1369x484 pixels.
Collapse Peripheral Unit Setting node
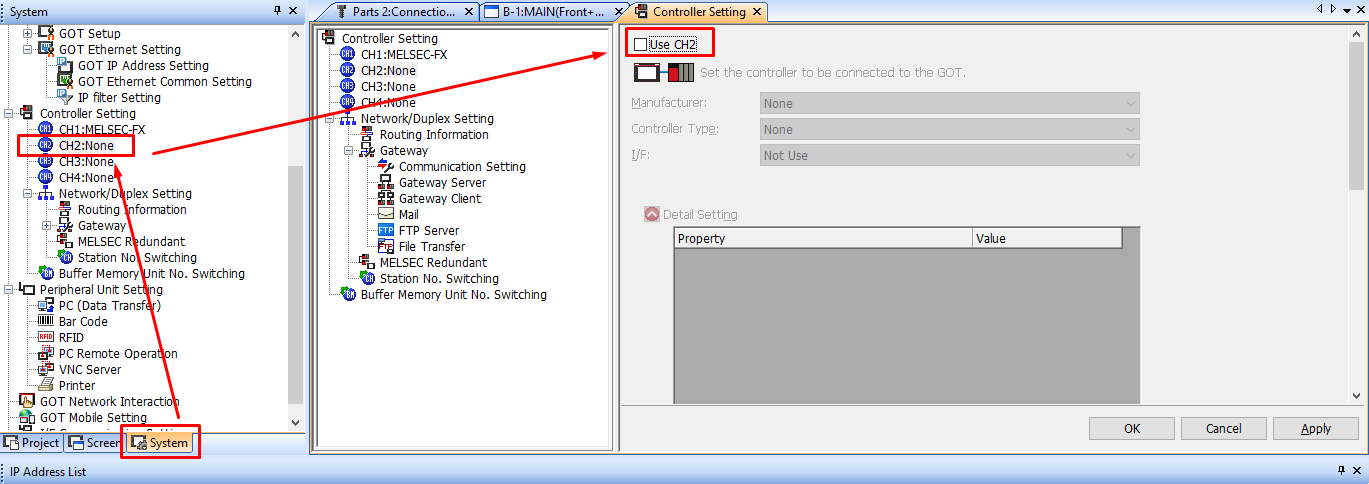coord(9,290)
